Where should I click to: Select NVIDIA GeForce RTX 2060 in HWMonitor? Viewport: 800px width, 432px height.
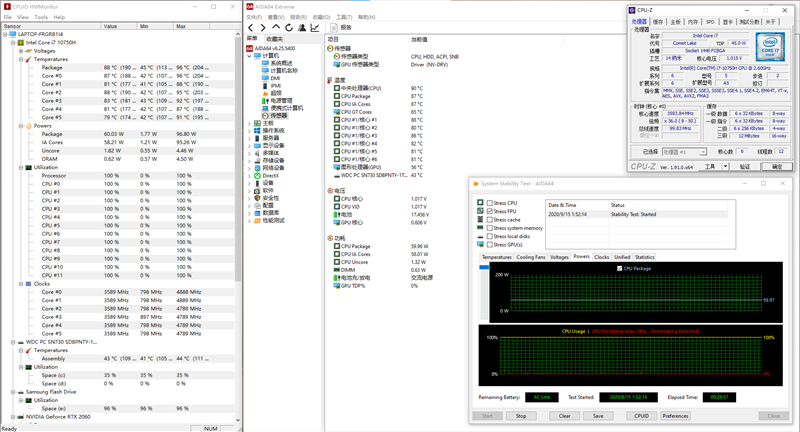58,417
